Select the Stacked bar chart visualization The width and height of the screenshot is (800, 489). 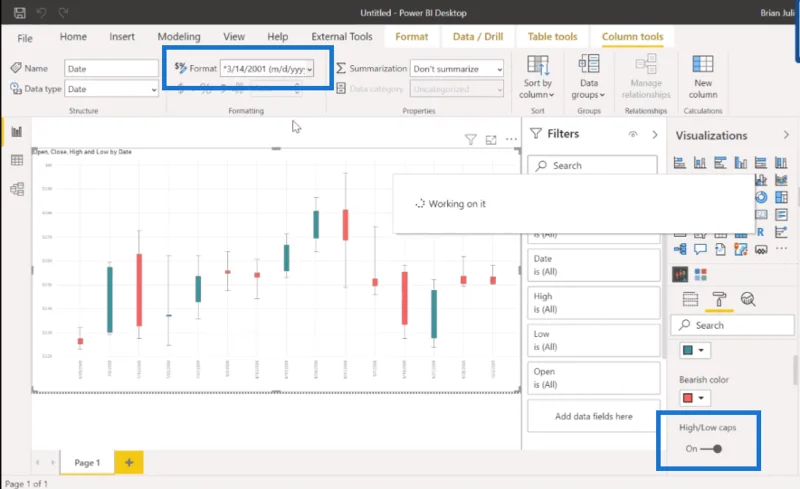point(680,163)
